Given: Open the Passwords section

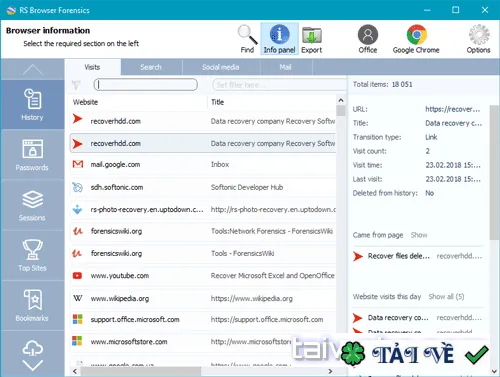Looking at the screenshot, I should pyautogui.click(x=32, y=155).
